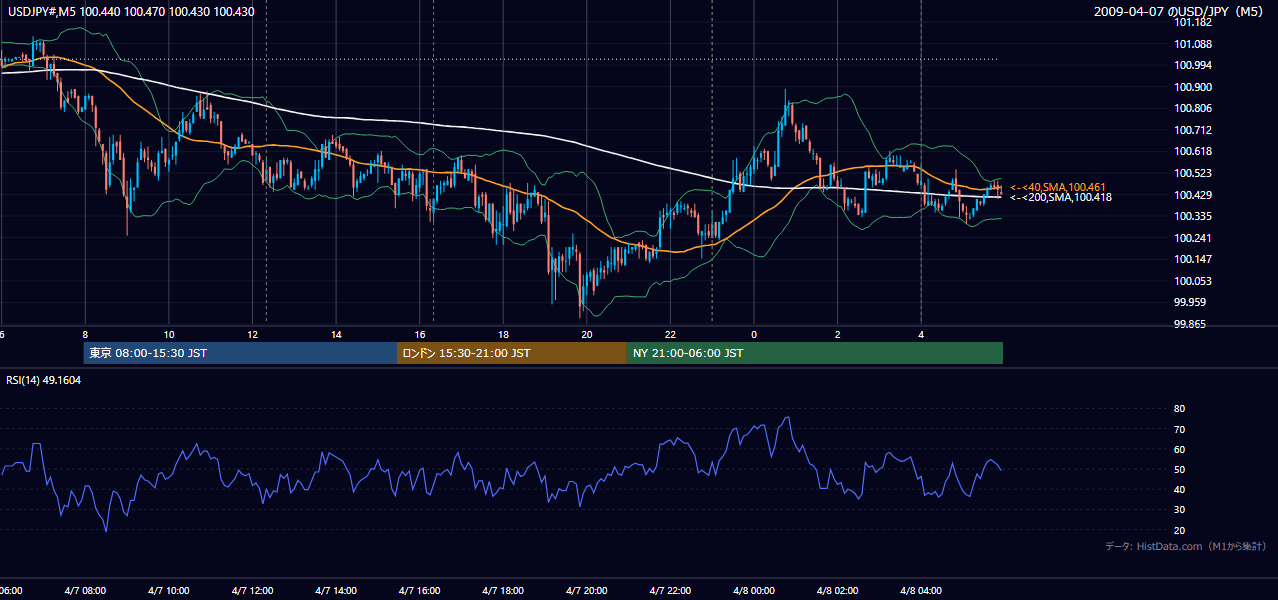Click hour label 22 beneath the price chart
This screenshot has height=600, width=1278.
pyautogui.click(x=671, y=335)
